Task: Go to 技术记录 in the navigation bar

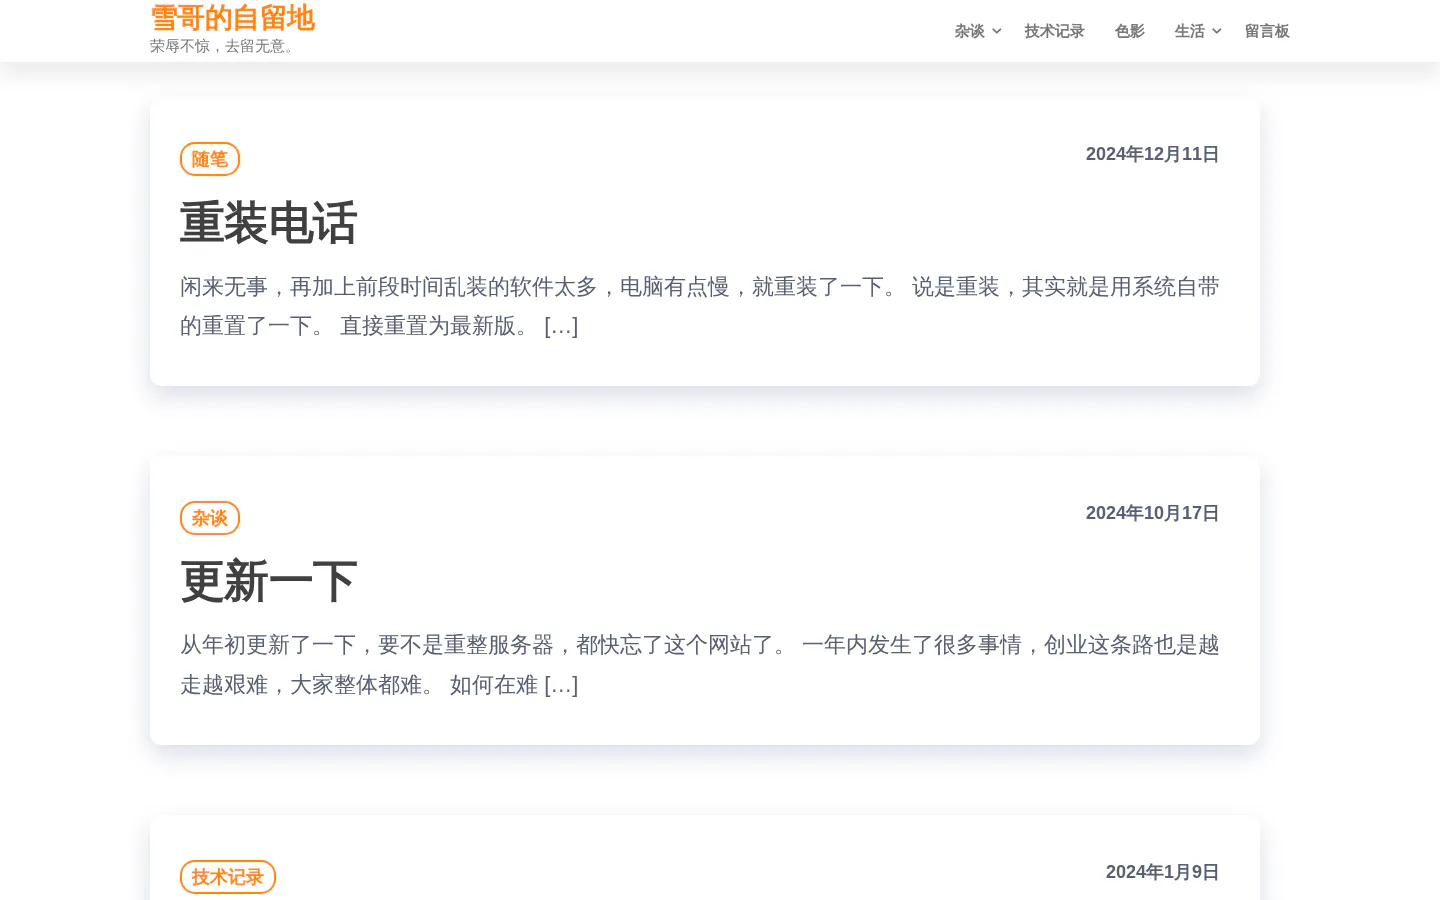Action: pyautogui.click(x=1054, y=31)
